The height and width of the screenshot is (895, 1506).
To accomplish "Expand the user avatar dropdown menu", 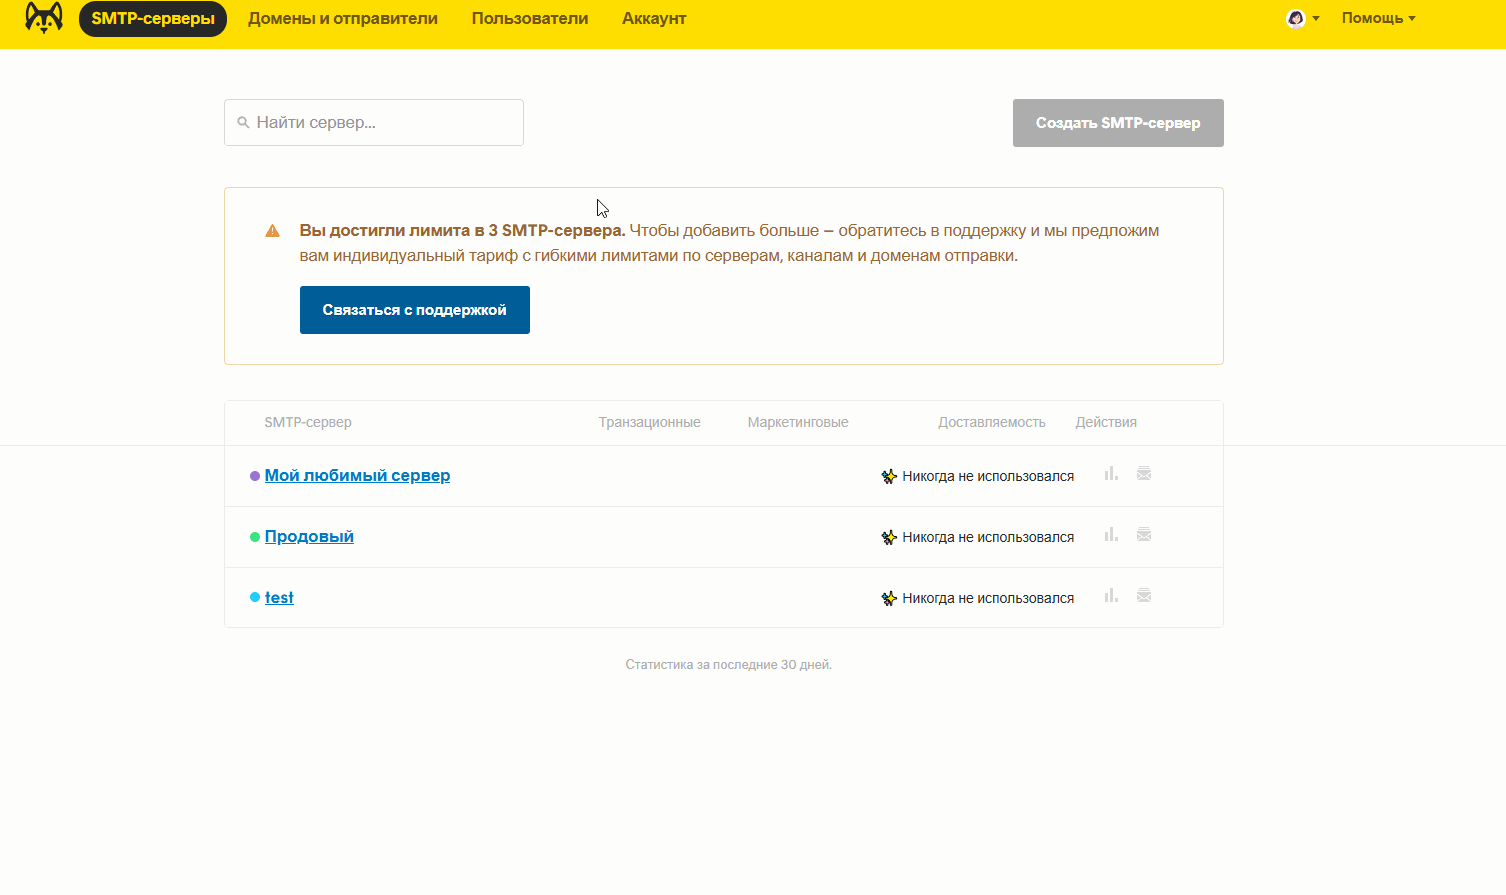I will coord(1302,18).
